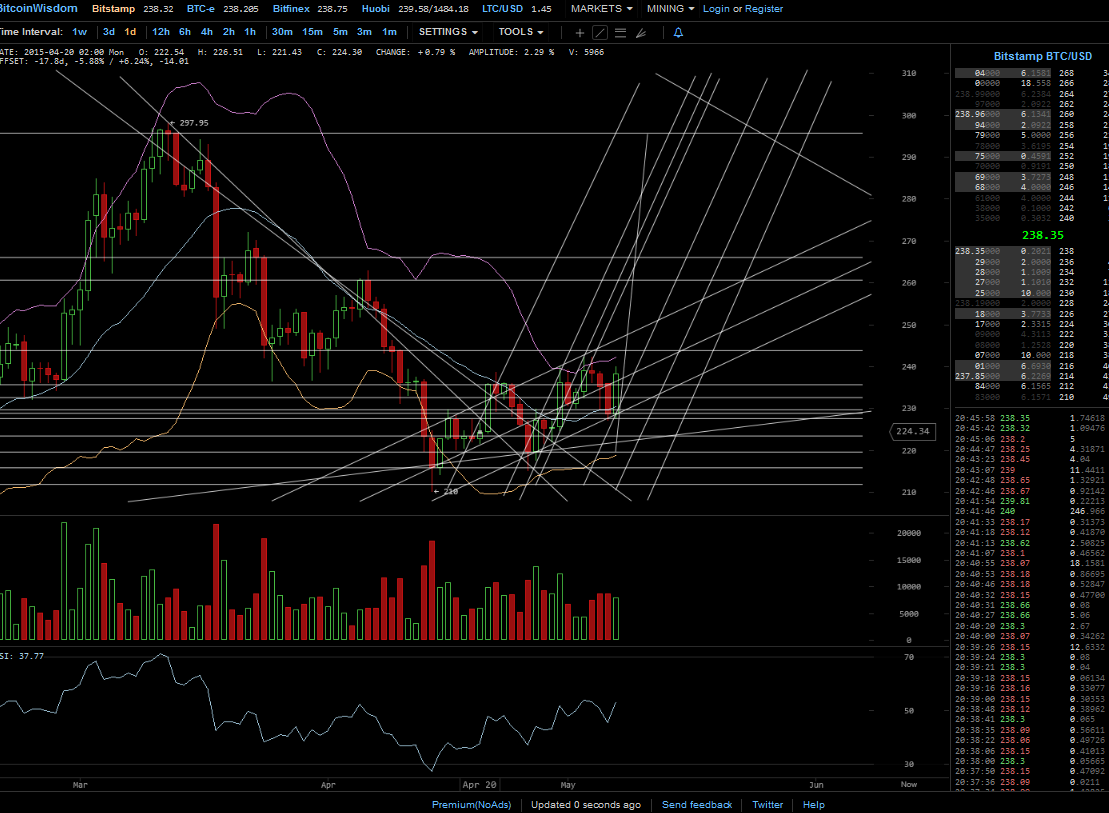1109x813 pixels.
Task: Open the MINING dropdown menu
Action: (670, 8)
